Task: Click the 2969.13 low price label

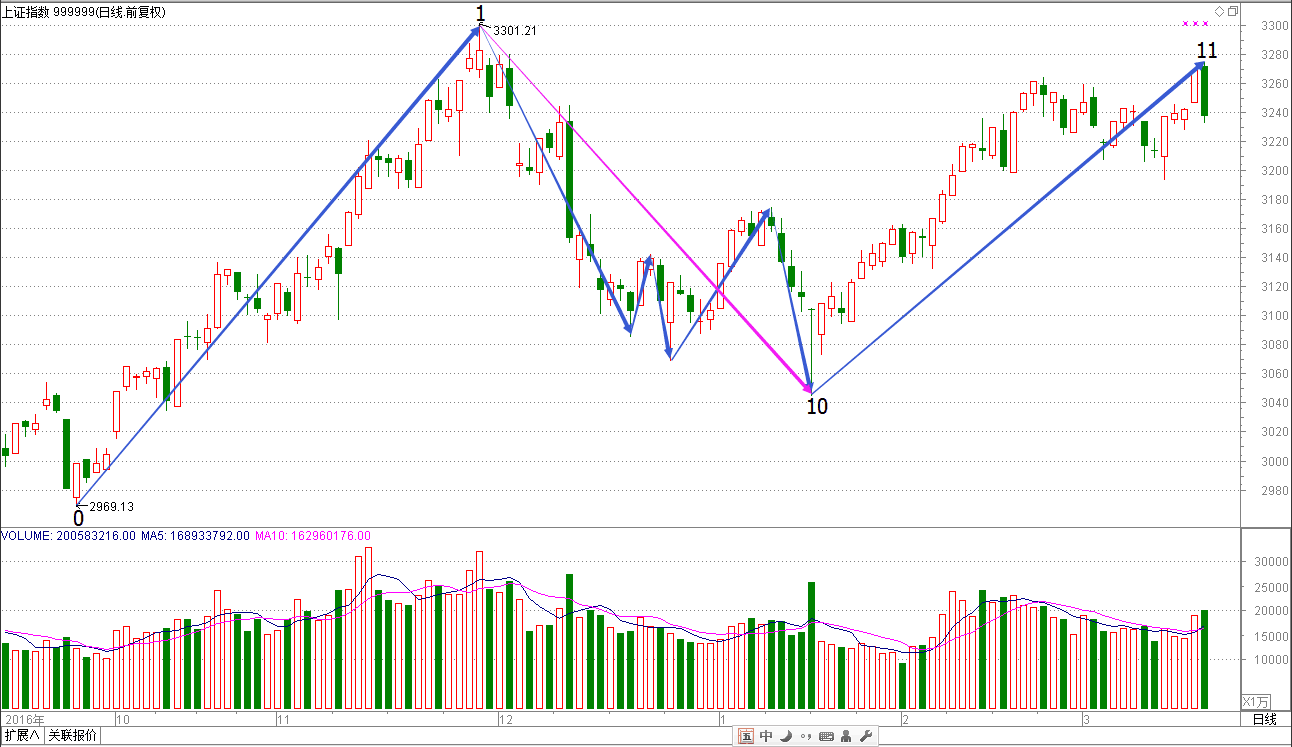Action: coord(112,507)
